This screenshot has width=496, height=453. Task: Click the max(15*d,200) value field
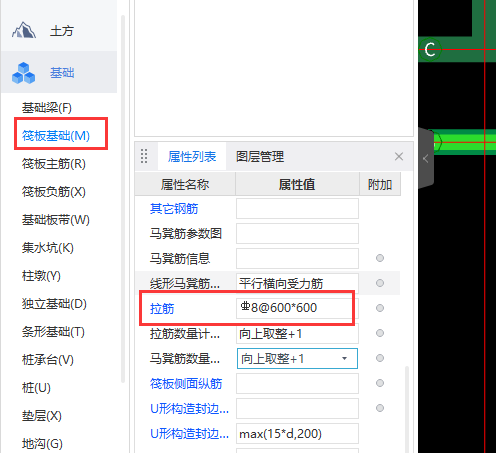click(x=297, y=433)
